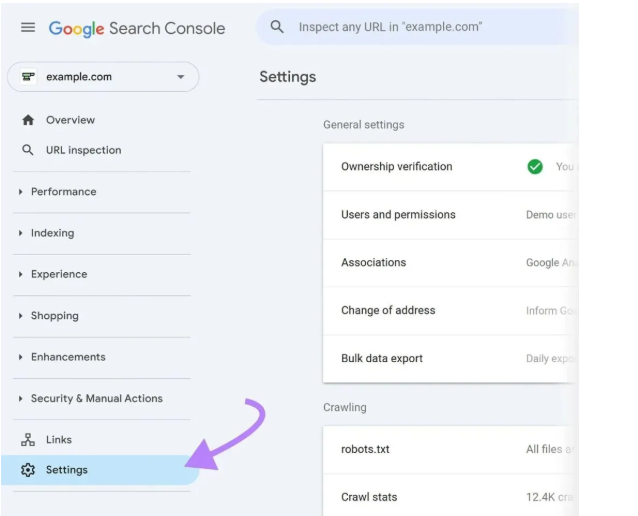Click the search magnifier icon in top bar
Screen dimensions: 638x516
[x=278, y=27]
